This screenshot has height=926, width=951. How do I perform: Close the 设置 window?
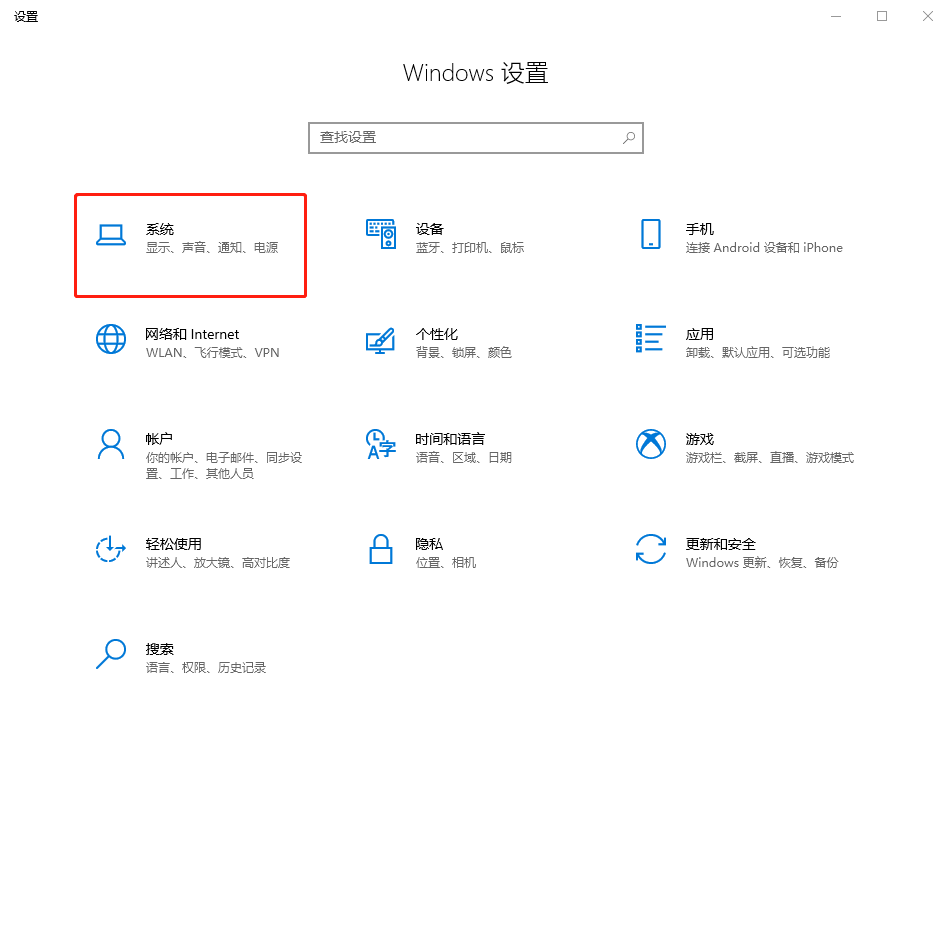[928, 16]
